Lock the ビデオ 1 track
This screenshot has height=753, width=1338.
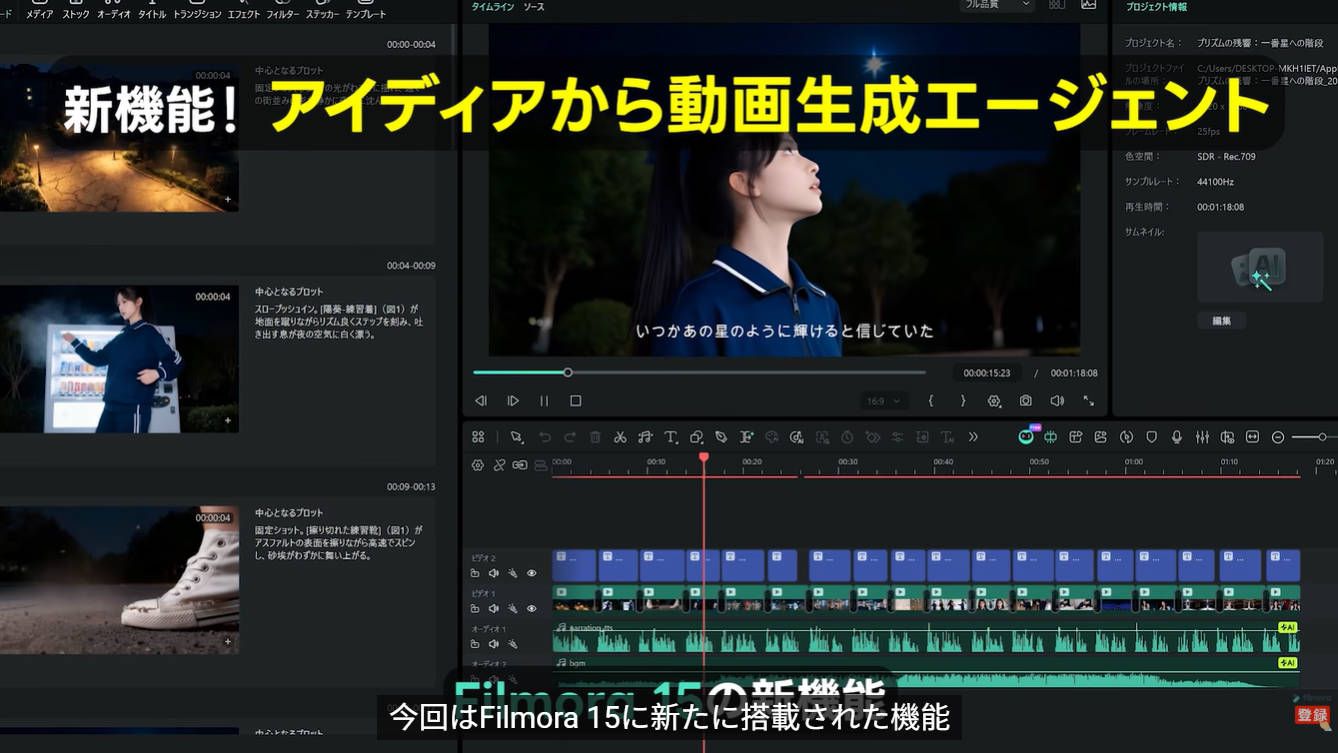475,608
